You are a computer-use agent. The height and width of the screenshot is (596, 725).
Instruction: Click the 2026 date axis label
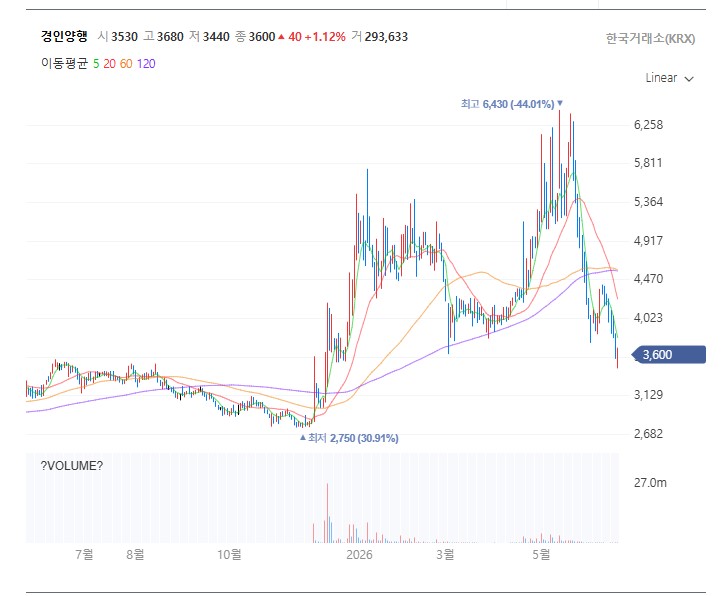[x=359, y=554]
